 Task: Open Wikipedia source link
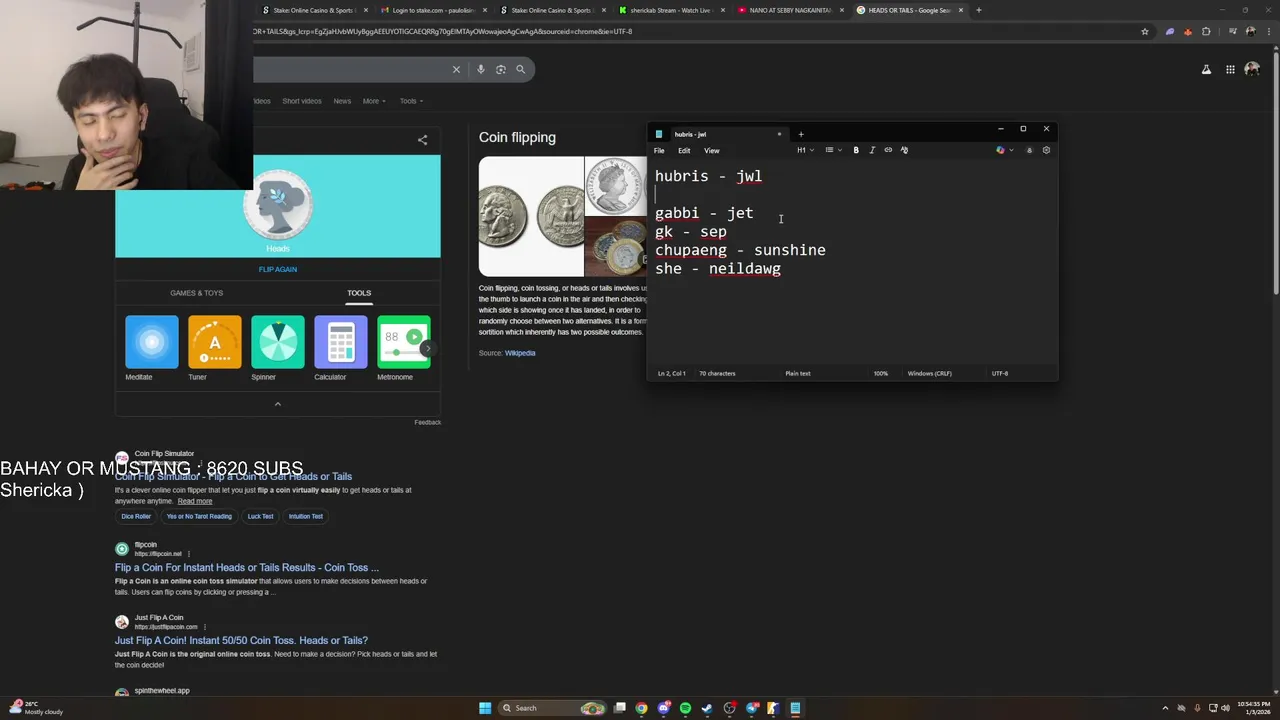[x=520, y=353]
